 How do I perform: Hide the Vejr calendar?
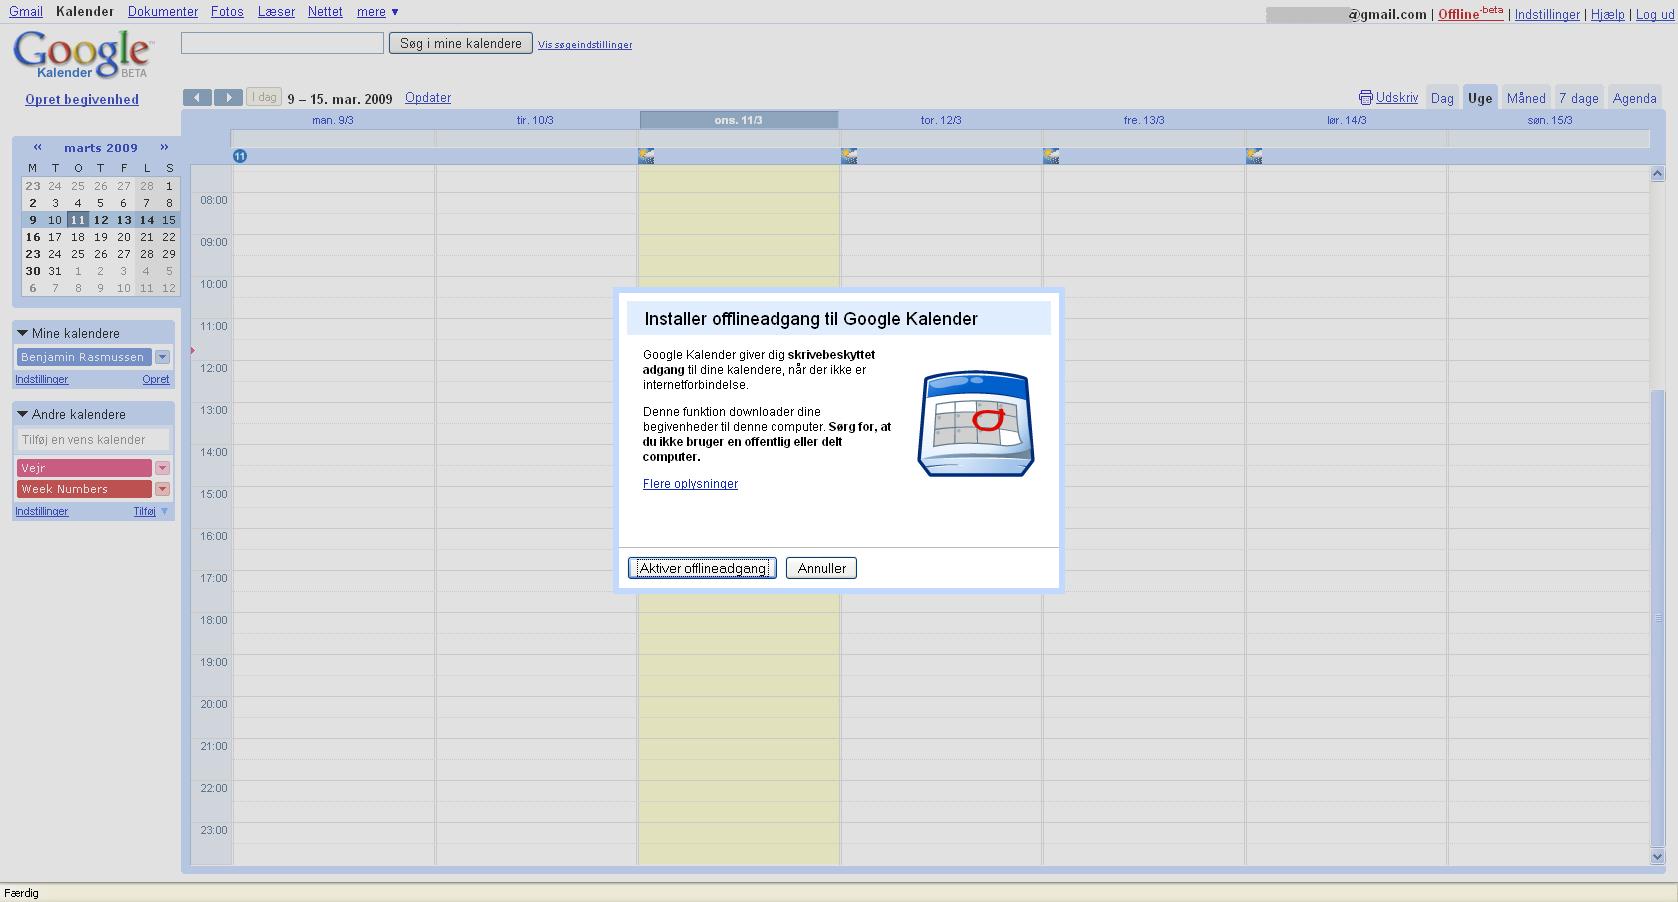[82, 468]
